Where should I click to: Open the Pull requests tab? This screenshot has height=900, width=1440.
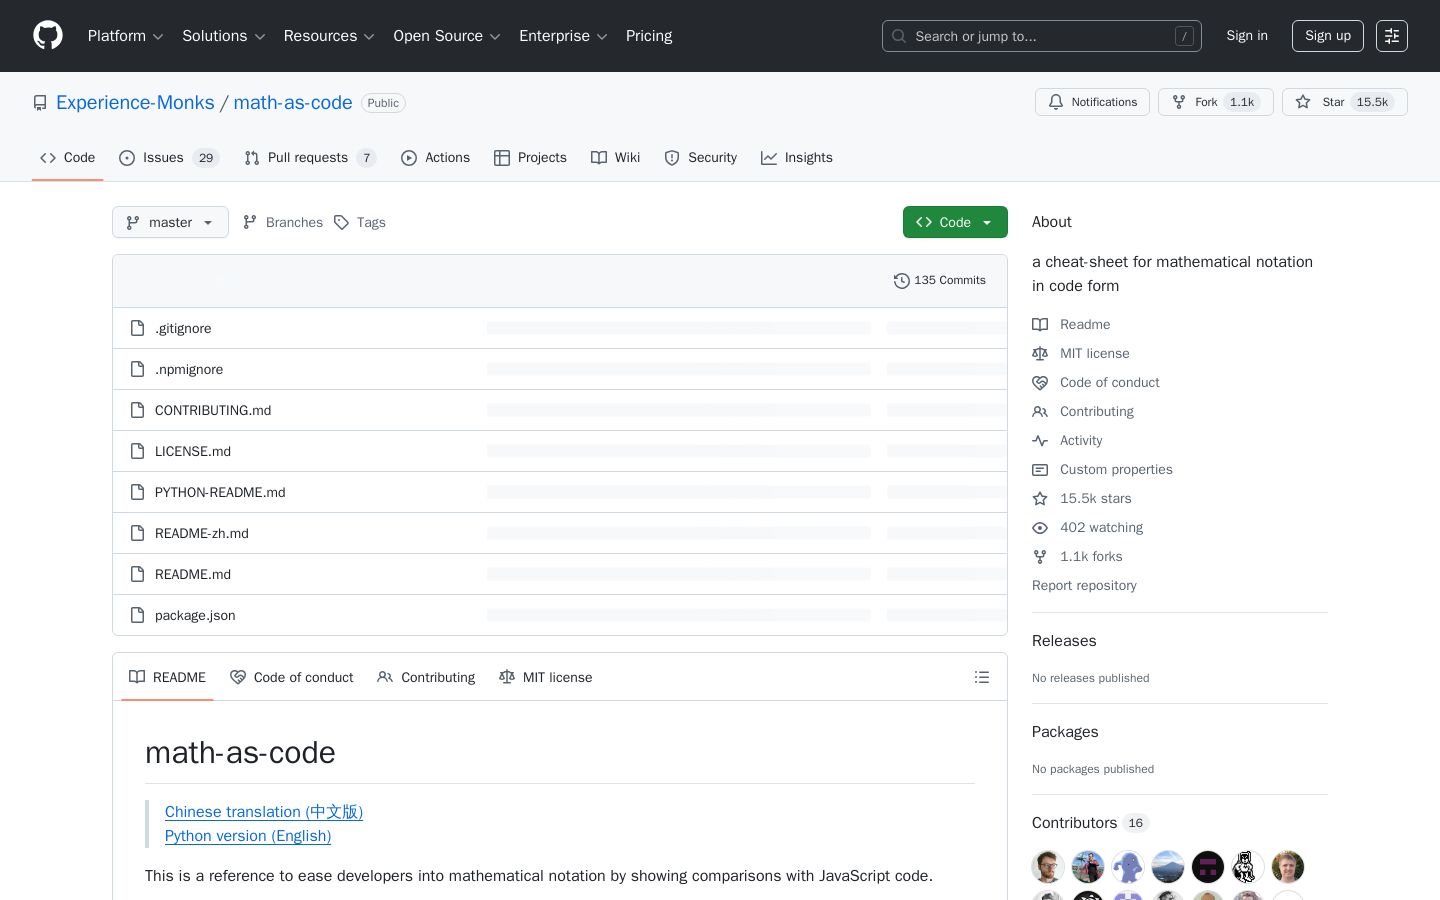coord(310,158)
